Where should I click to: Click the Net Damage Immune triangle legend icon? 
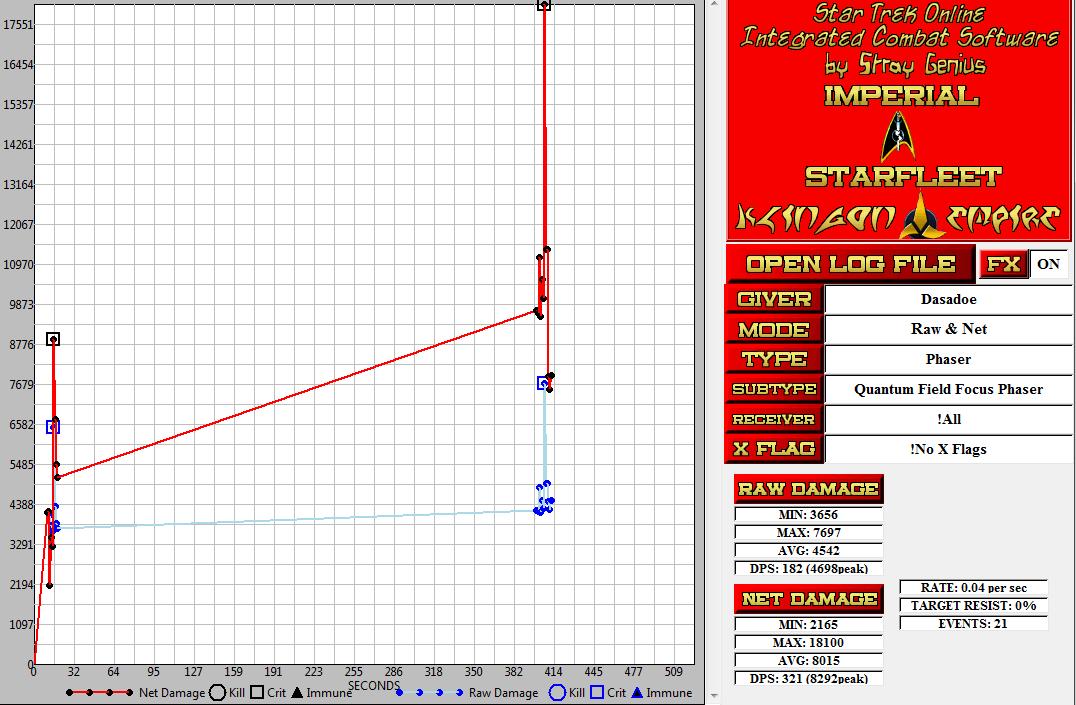click(297, 693)
